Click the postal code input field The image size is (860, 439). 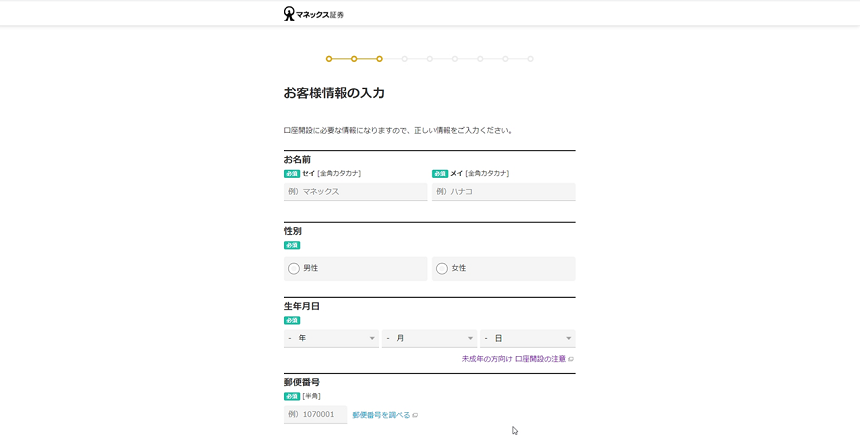tap(315, 414)
